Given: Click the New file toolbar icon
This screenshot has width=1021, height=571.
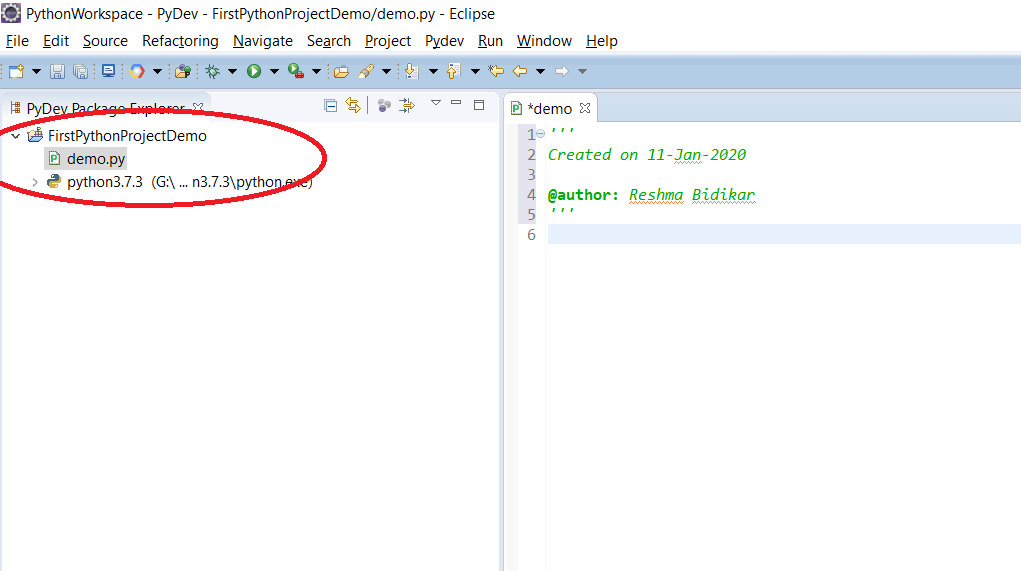Looking at the screenshot, I should (x=16, y=71).
